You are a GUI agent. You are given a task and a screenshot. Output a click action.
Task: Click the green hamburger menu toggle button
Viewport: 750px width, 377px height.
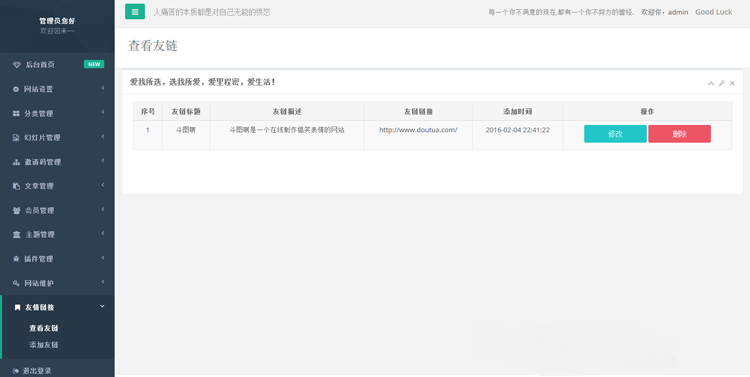(135, 11)
